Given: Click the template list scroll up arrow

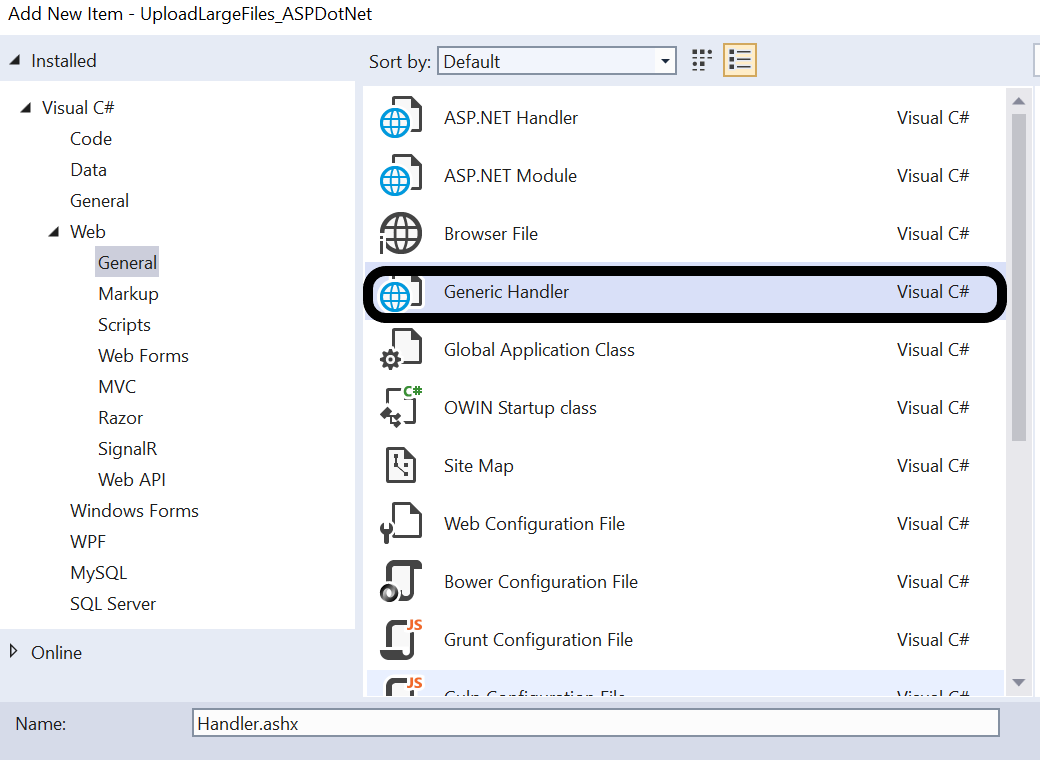Looking at the screenshot, I should tap(1019, 101).
